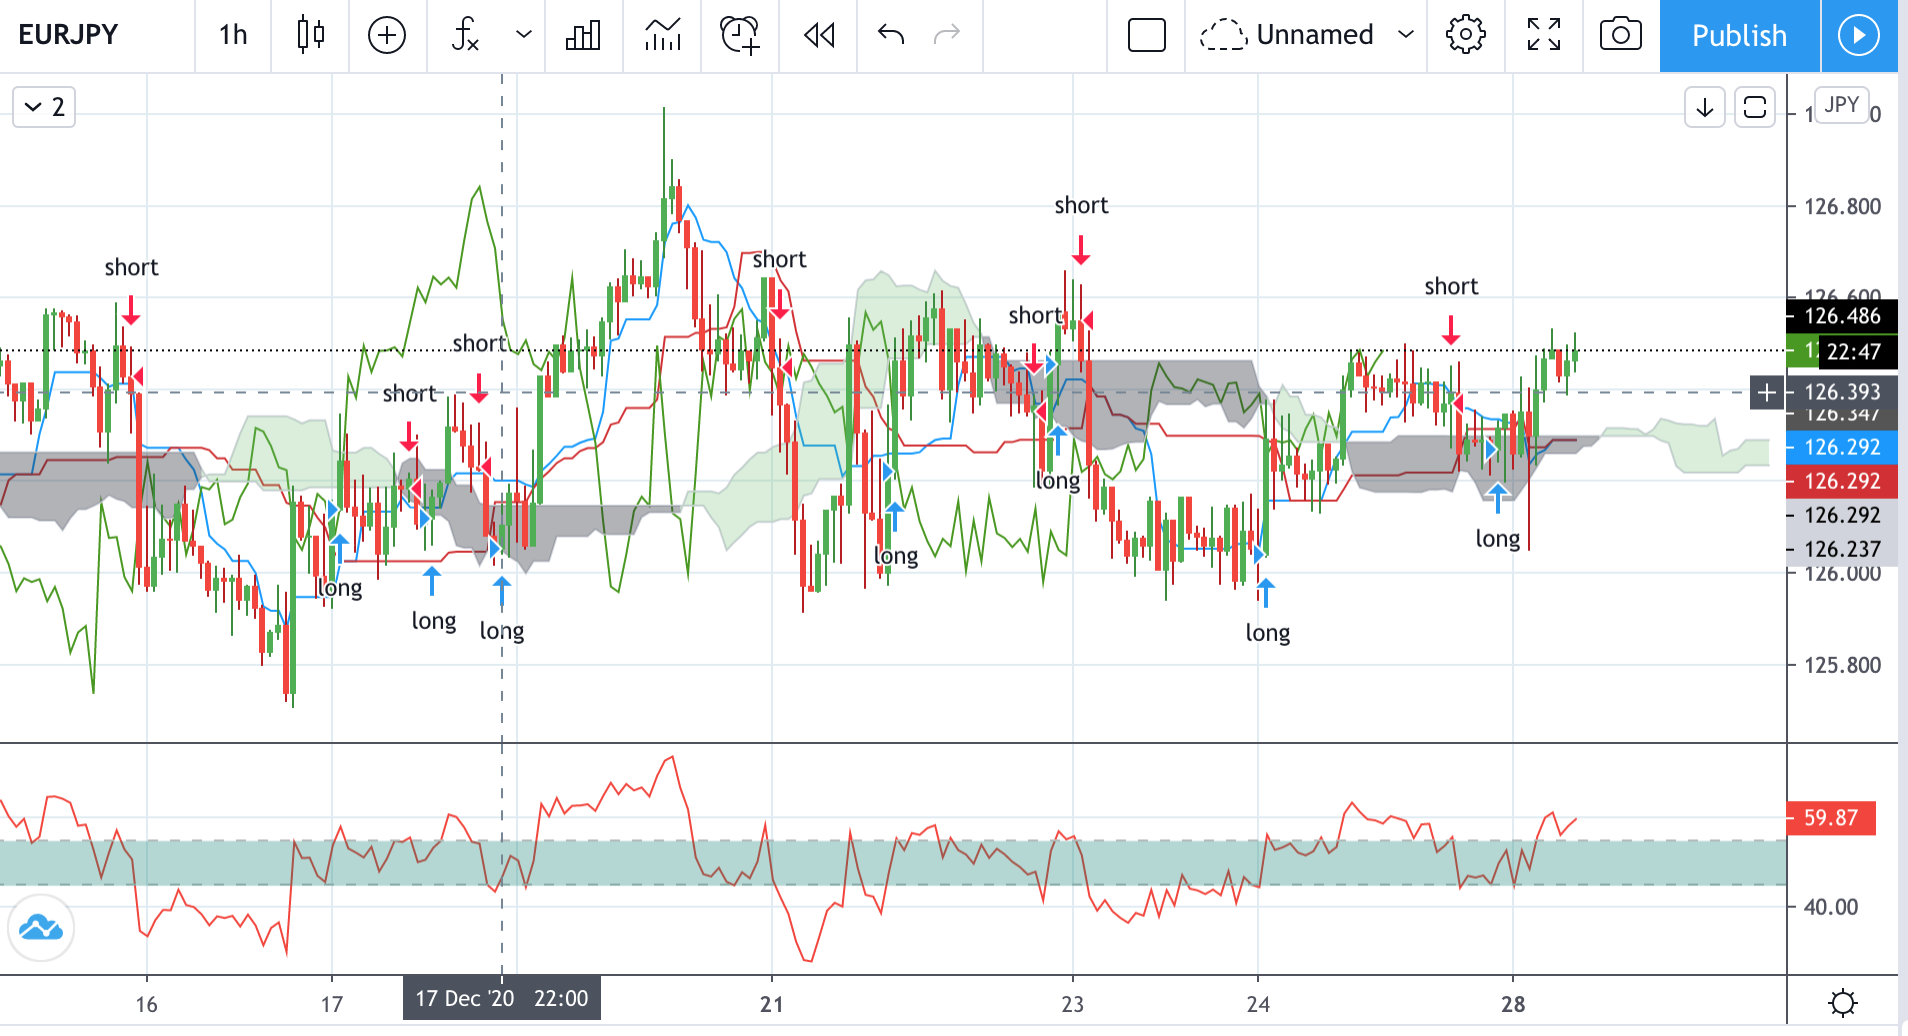Expand the Unnamed layout dropdown arrow

pyautogui.click(x=1405, y=35)
